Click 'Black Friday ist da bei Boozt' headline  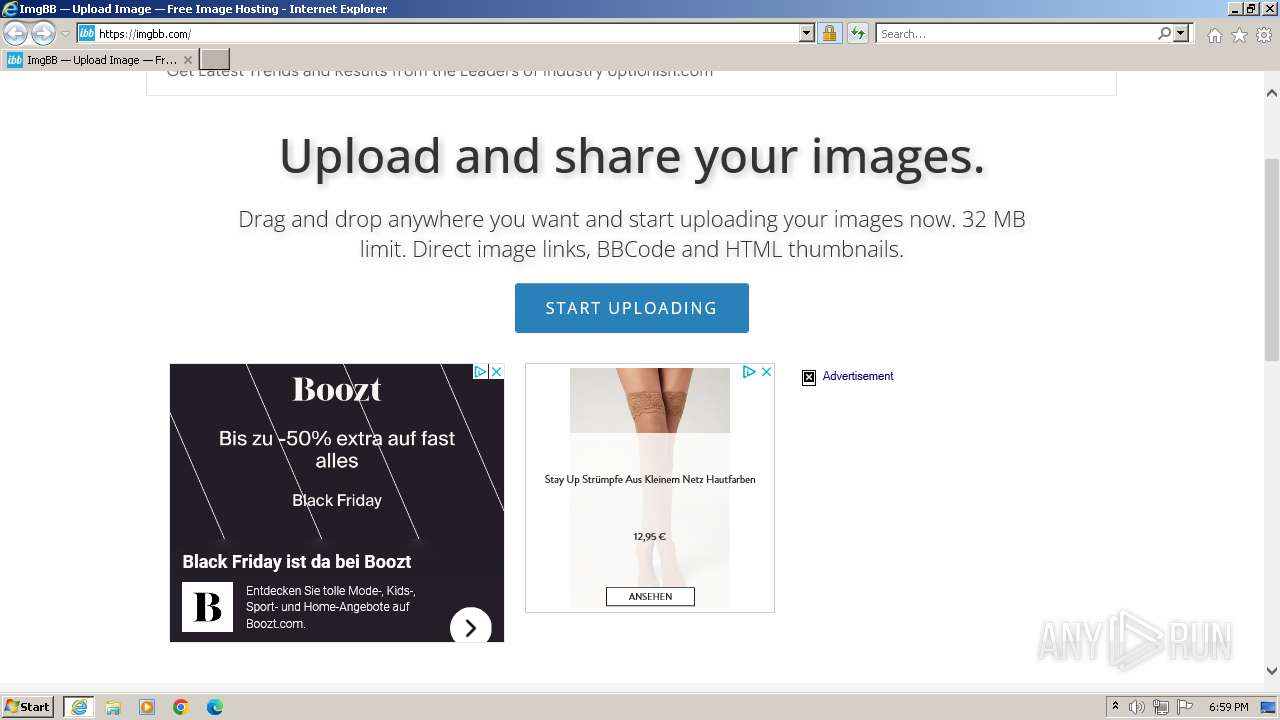point(297,562)
